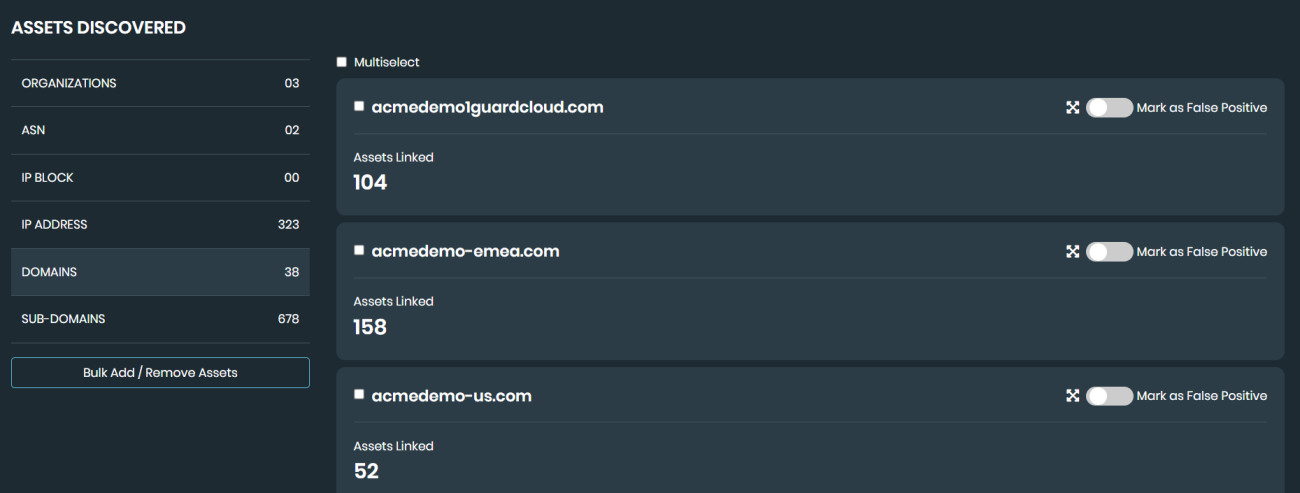Open the acmedemo-emea.com domain title

point(465,252)
